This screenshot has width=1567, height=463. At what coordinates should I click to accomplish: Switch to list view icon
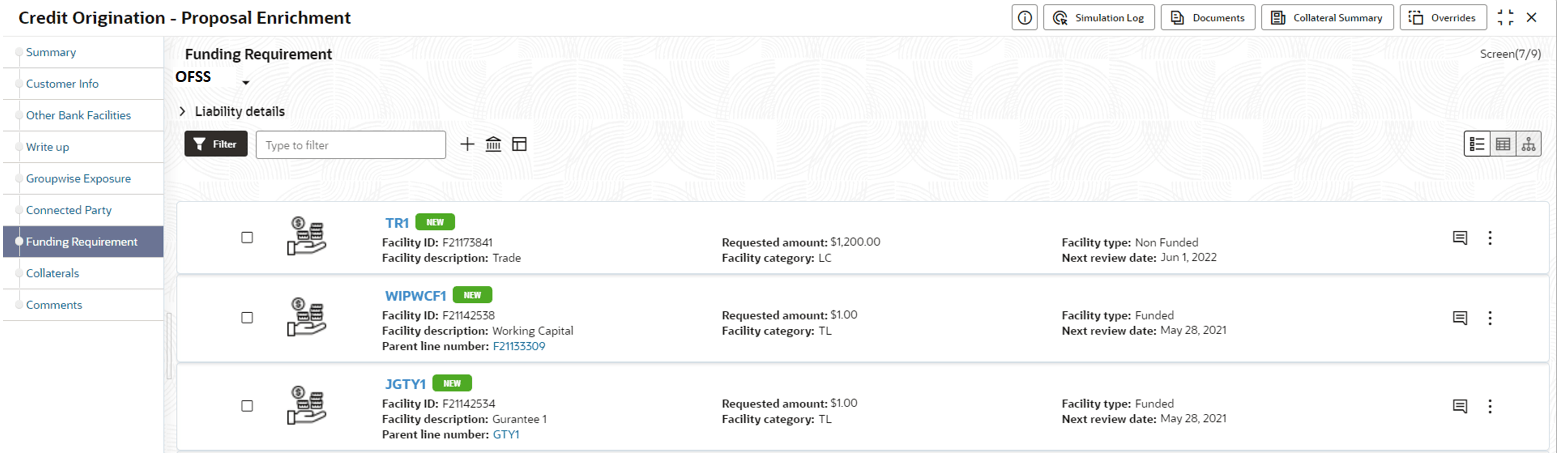point(1477,144)
